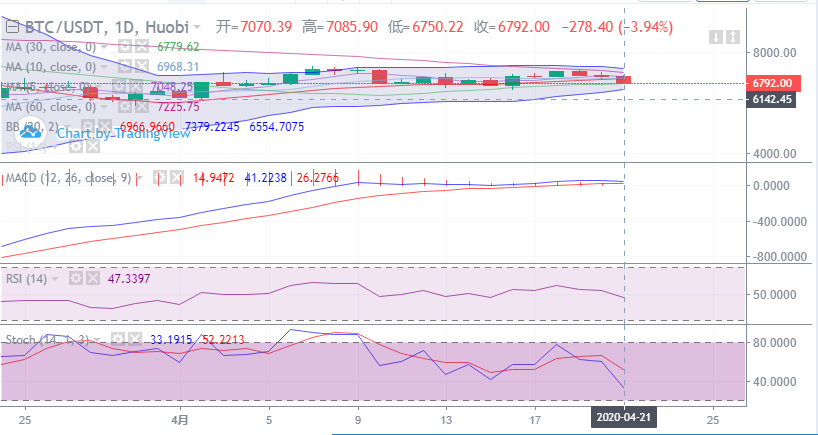Expand MA (60, close, 0) dropdown arrow
818x435 pixels.
pyautogui.click(x=104, y=107)
